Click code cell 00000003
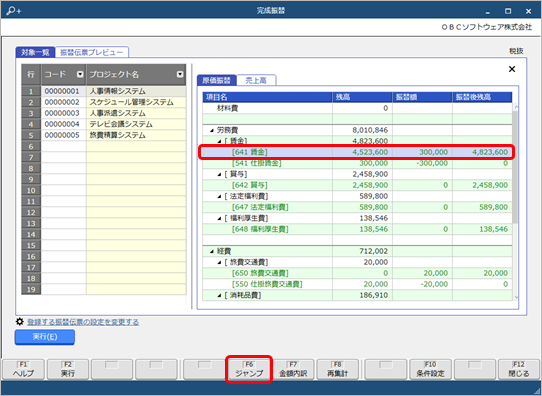 [64, 113]
